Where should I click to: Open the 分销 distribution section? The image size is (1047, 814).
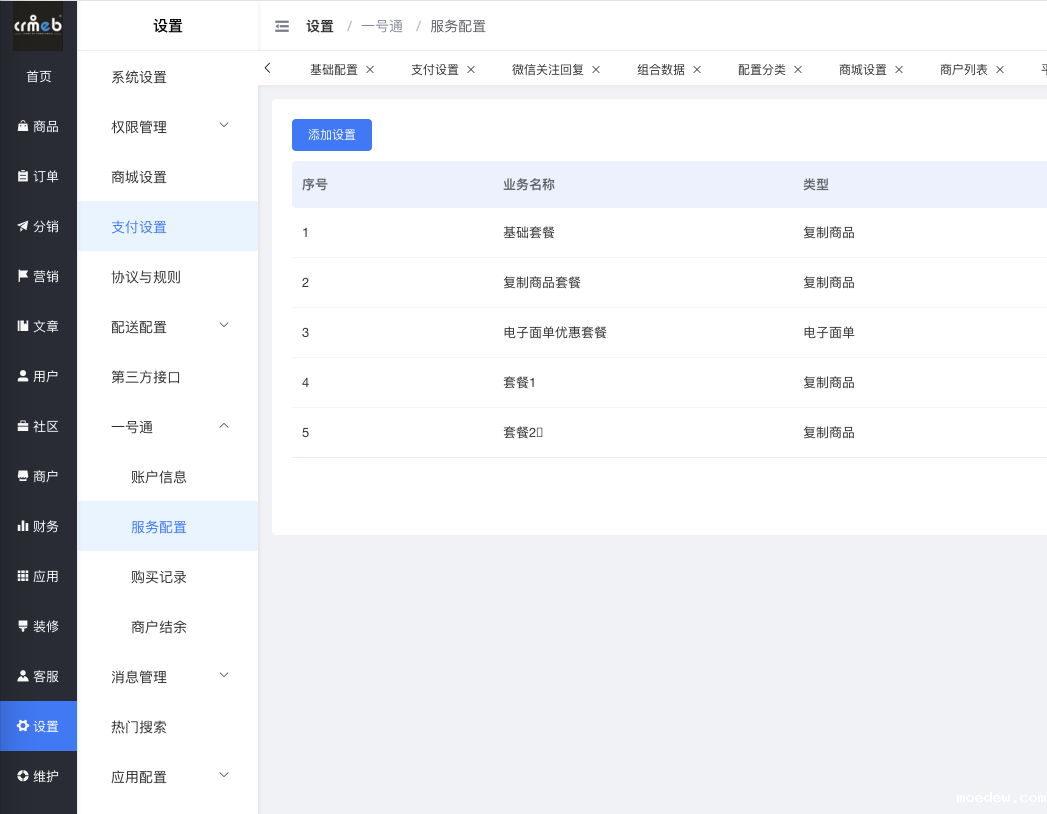38,227
